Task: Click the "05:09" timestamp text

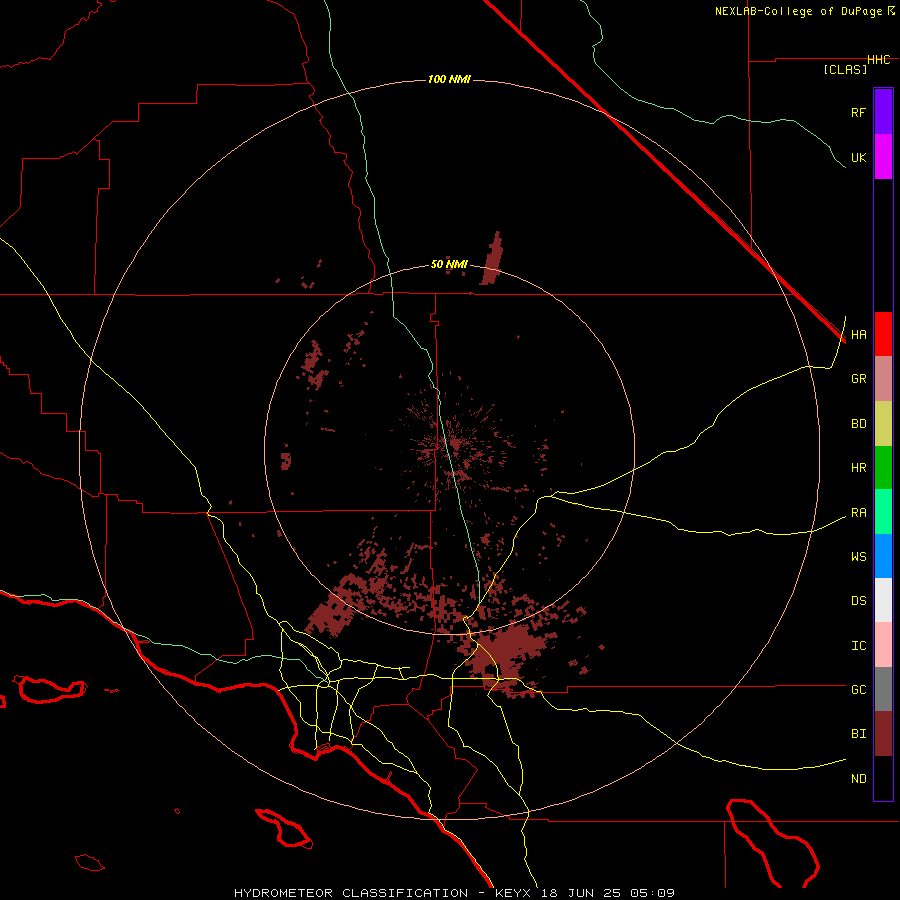Action: [652, 893]
